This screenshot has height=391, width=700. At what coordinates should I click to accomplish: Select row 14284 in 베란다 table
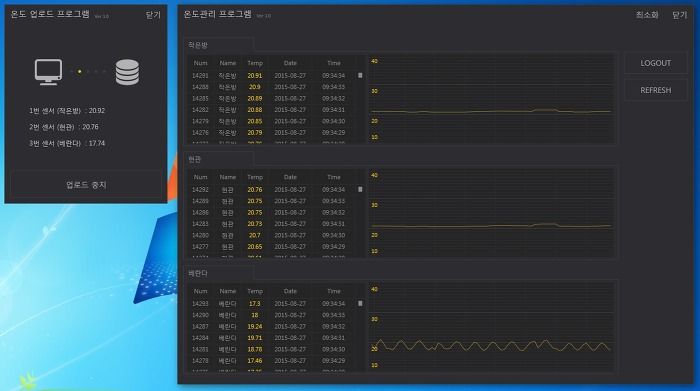pos(271,338)
